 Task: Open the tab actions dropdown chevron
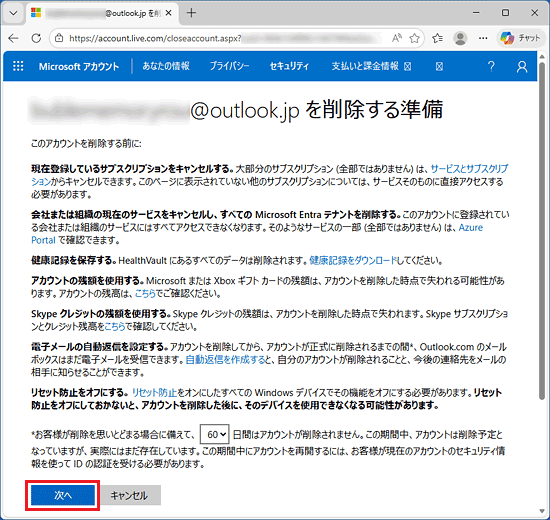click(13, 13)
